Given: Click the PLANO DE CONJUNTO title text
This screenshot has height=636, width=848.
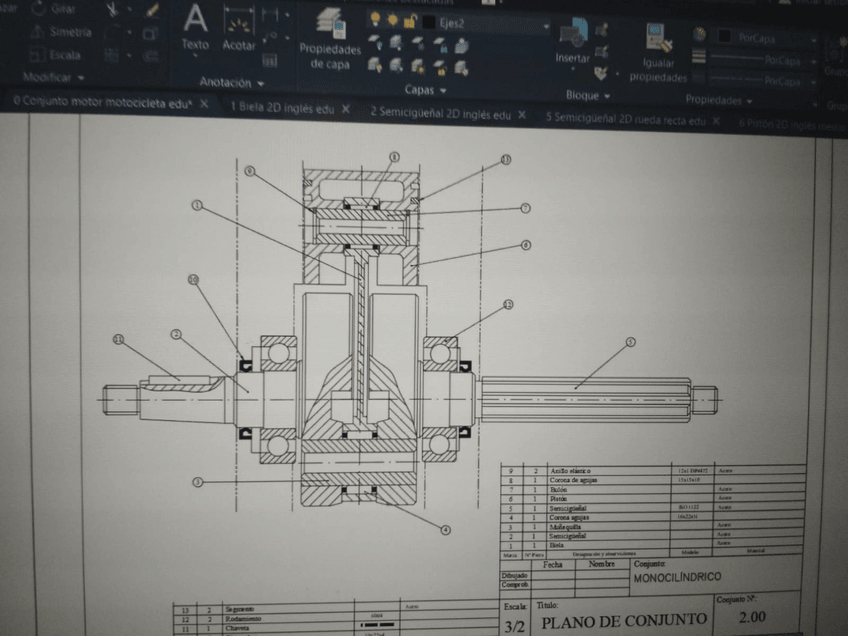Looking at the screenshot, I should 621,620.
